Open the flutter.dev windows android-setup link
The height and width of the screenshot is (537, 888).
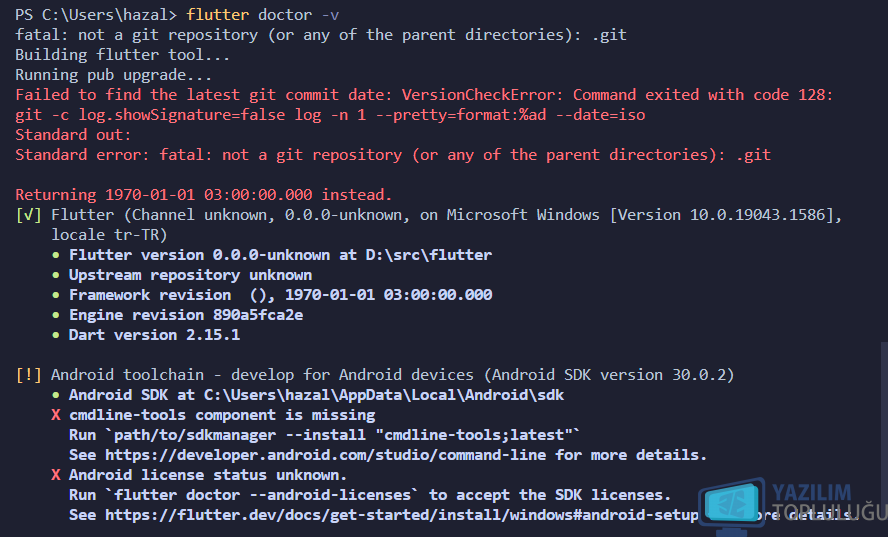(402, 515)
